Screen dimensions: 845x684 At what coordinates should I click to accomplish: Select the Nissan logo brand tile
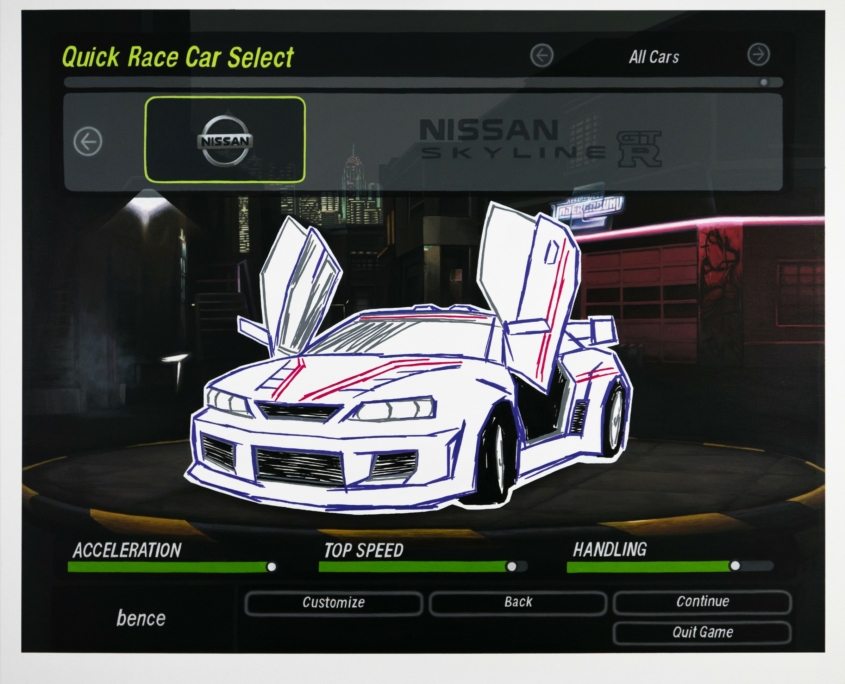[225, 140]
